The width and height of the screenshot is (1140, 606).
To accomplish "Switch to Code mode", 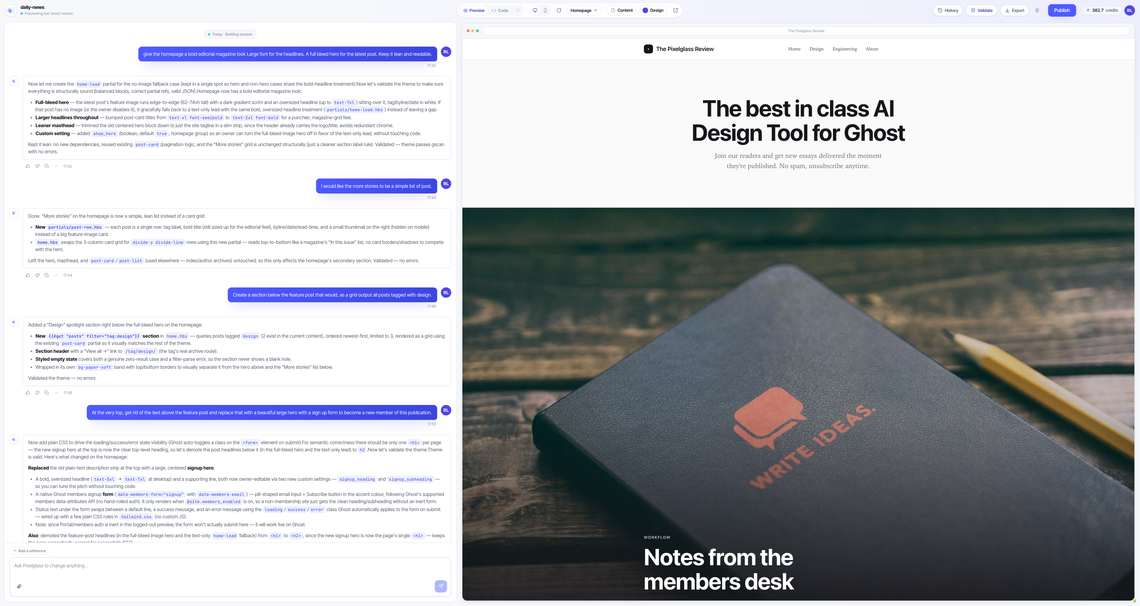I will coord(500,10).
